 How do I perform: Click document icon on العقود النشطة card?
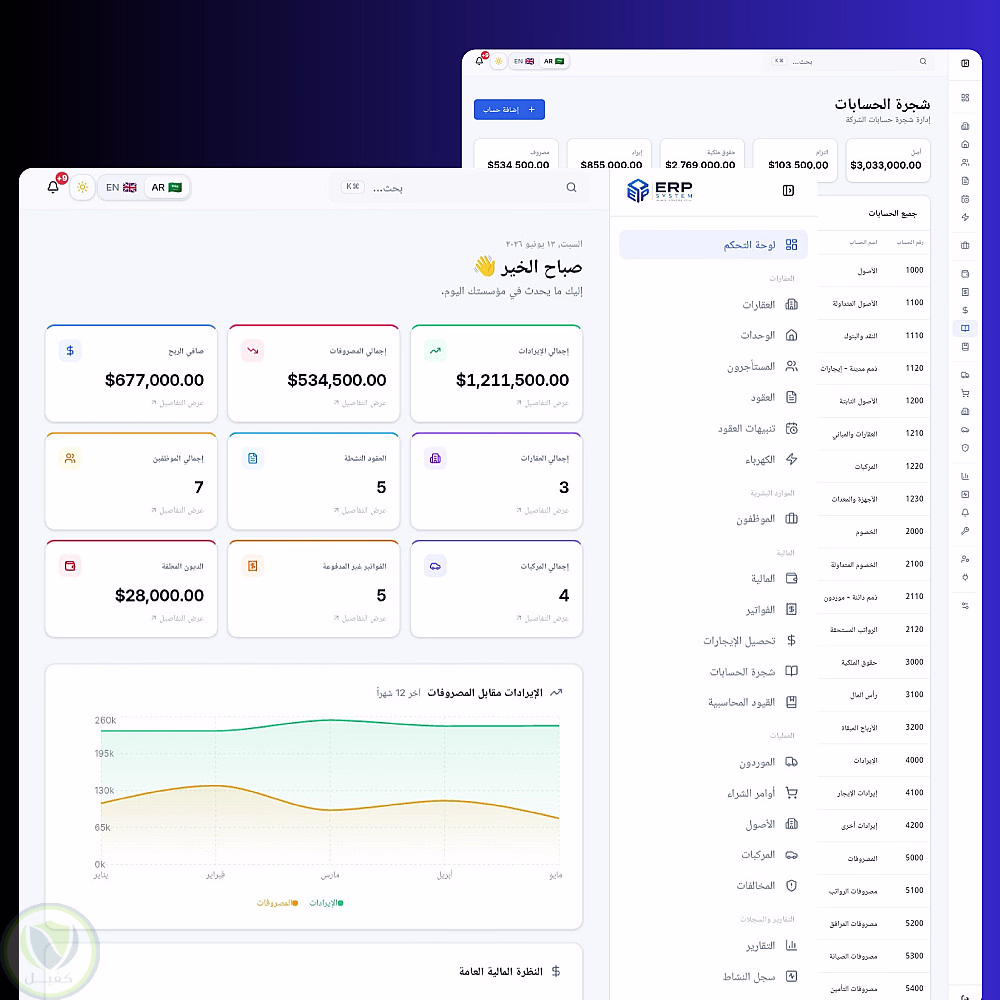253,459
